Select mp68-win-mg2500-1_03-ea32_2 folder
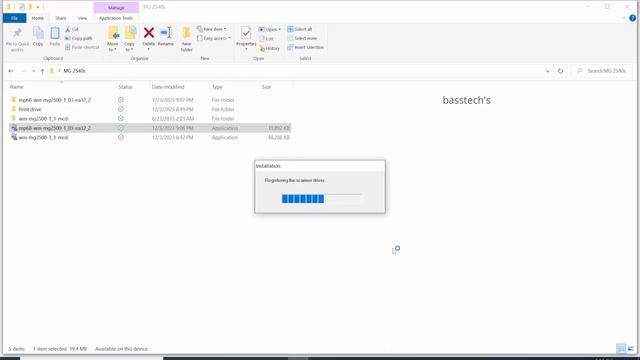The image size is (640, 360). (150, 100)
